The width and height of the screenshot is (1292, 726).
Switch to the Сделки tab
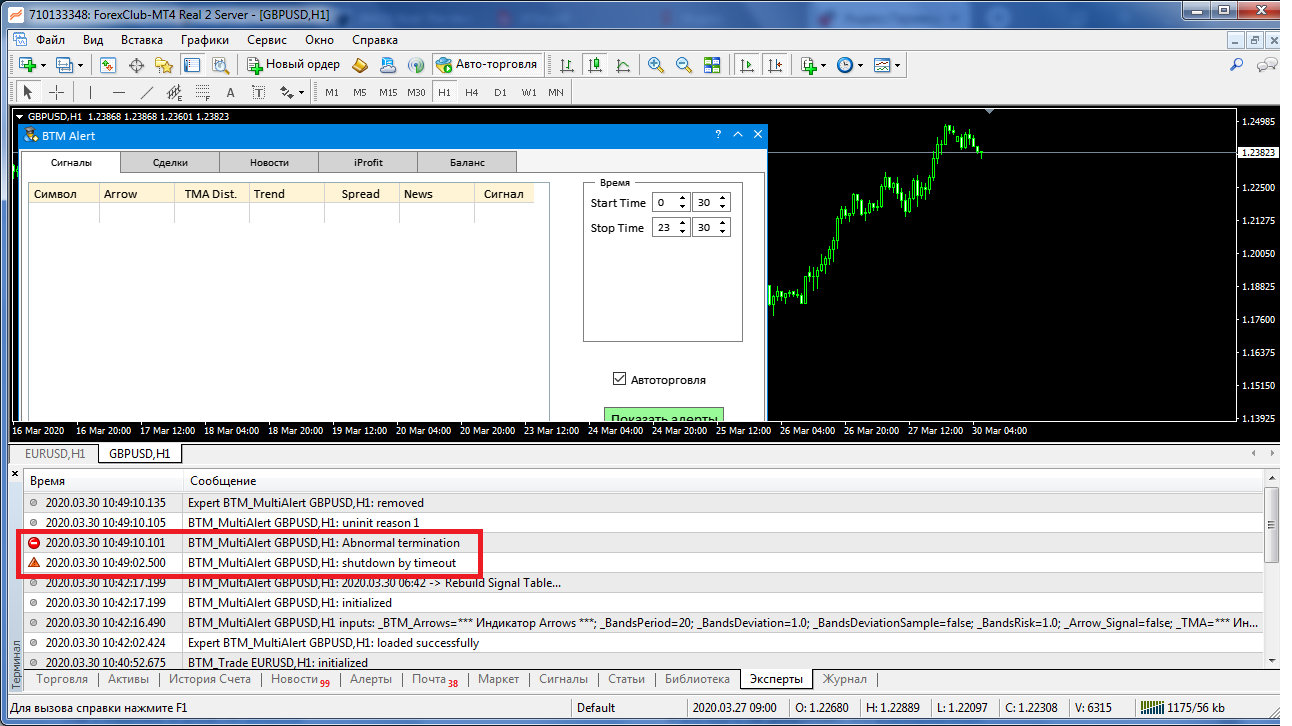pos(170,162)
